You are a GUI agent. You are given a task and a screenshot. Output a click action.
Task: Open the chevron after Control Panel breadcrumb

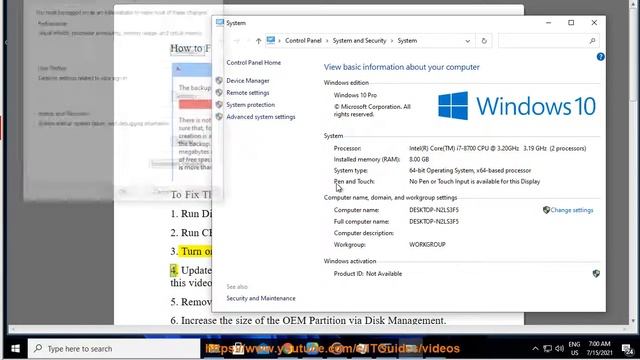coord(327,41)
